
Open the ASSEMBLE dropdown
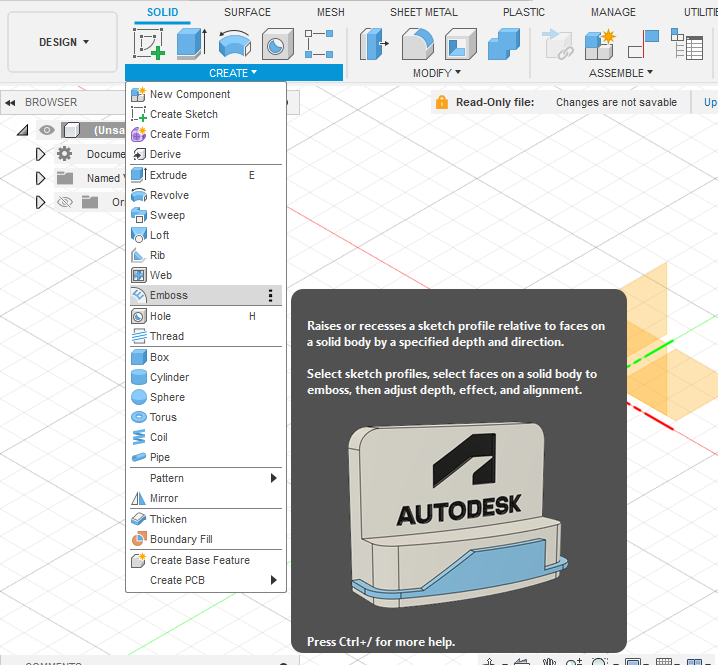coord(620,73)
